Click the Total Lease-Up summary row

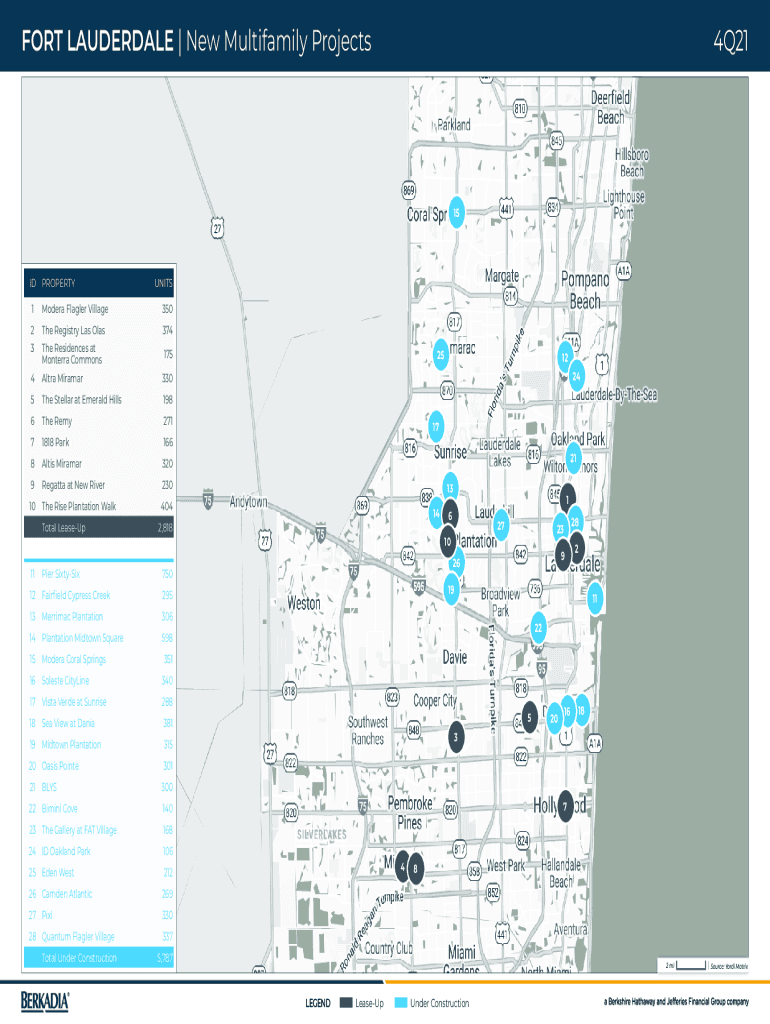(x=99, y=527)
